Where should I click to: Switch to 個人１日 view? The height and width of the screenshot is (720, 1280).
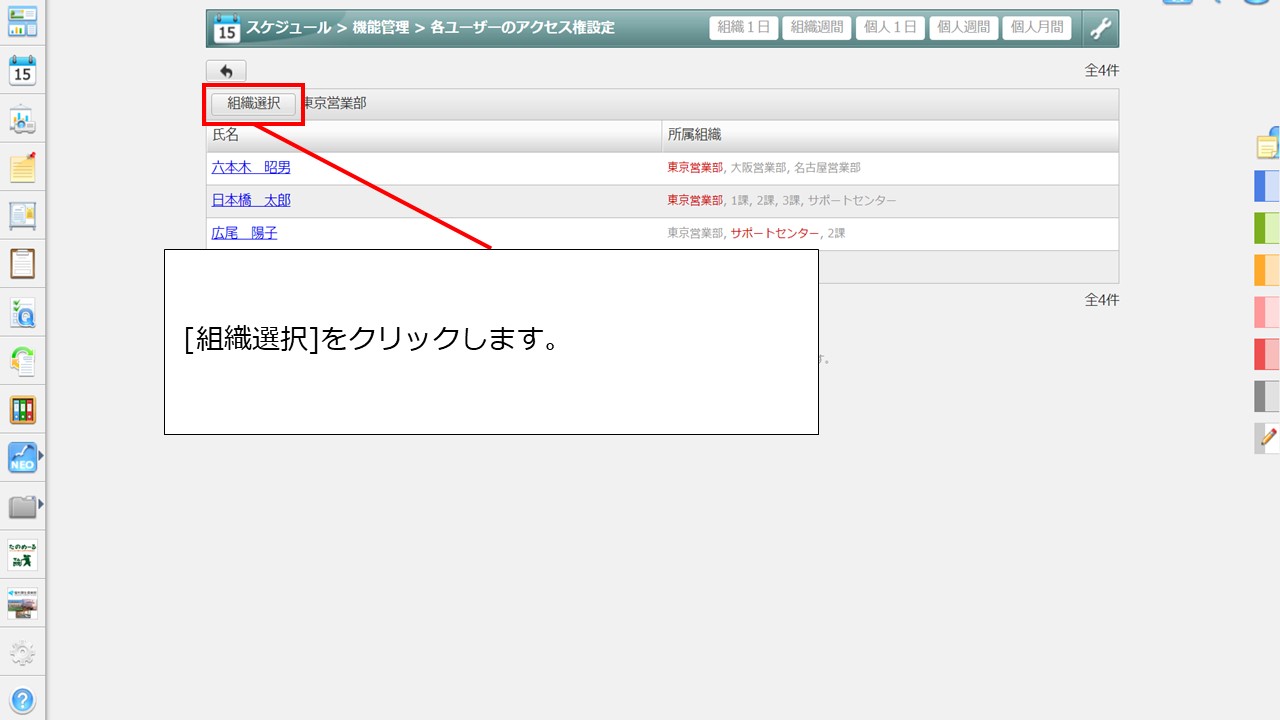tap(890, 28)
